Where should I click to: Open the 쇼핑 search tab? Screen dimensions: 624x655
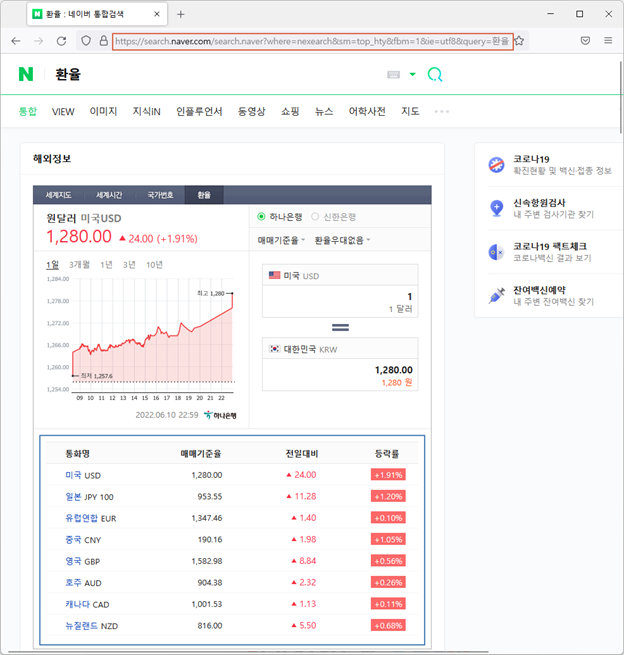290,112
